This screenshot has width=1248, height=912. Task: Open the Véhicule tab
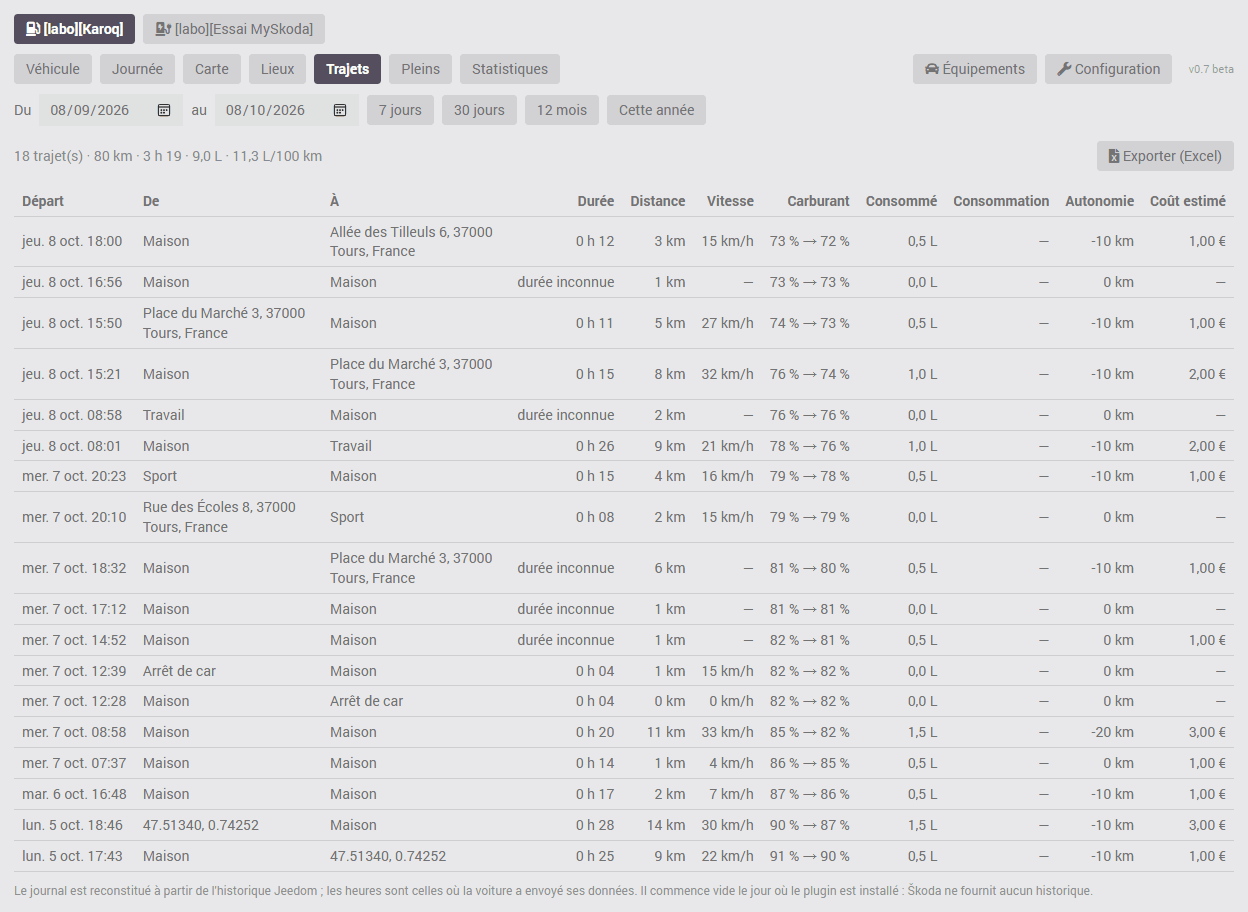pos(53,69)
